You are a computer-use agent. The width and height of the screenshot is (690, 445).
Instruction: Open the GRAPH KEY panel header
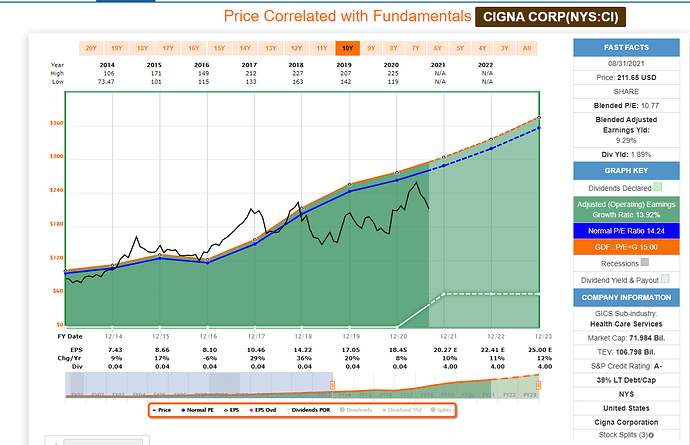pos(626,171)
